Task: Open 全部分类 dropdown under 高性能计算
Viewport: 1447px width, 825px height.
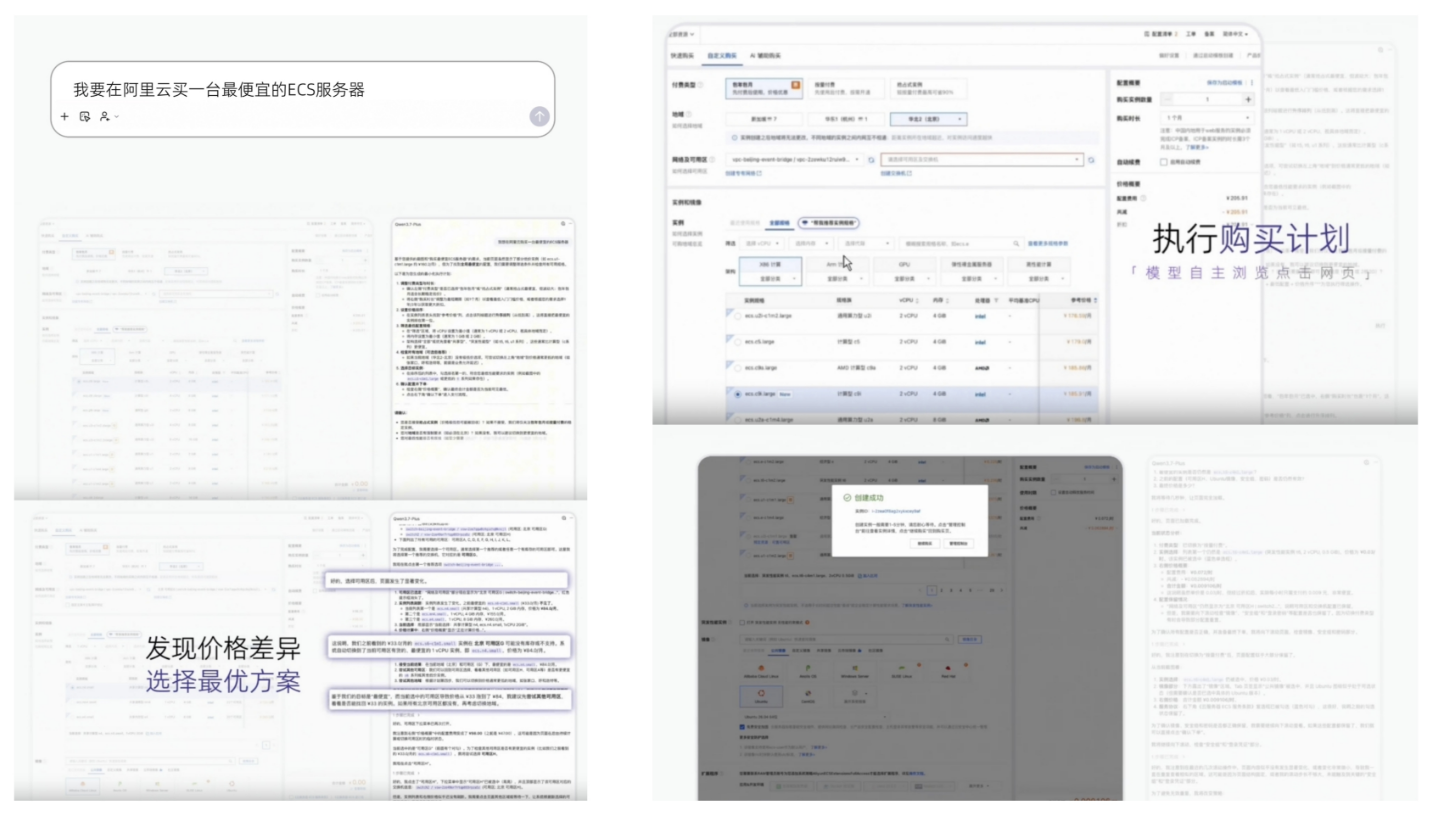Action: [x=1041, y=279]
